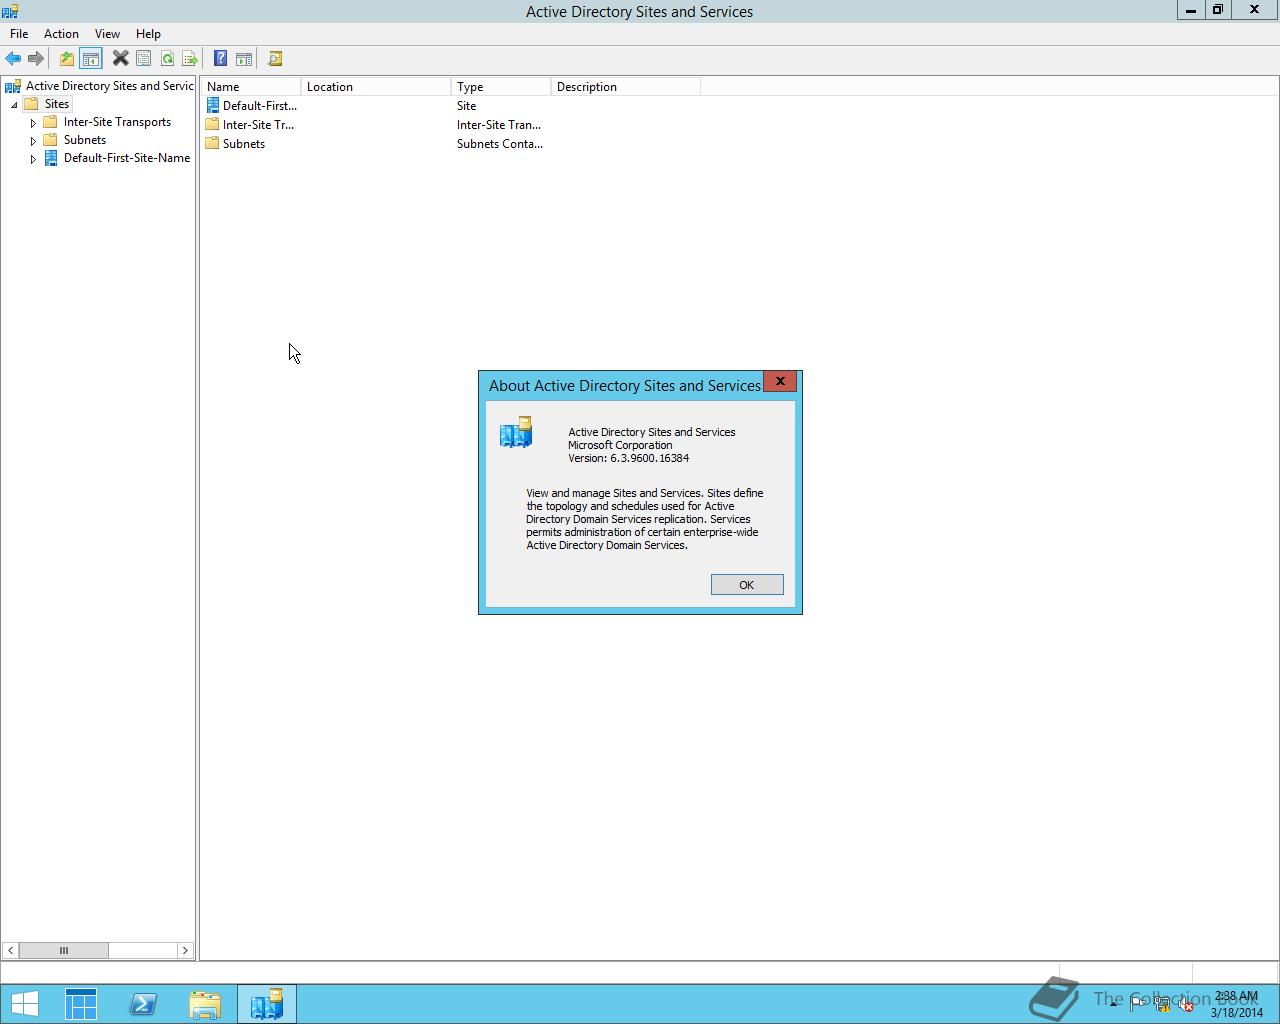Image resolution: width=1280 pixels, height=1024 pixels.
Task: Expand the Inter-Site Transports node
Action: point(33,123)
